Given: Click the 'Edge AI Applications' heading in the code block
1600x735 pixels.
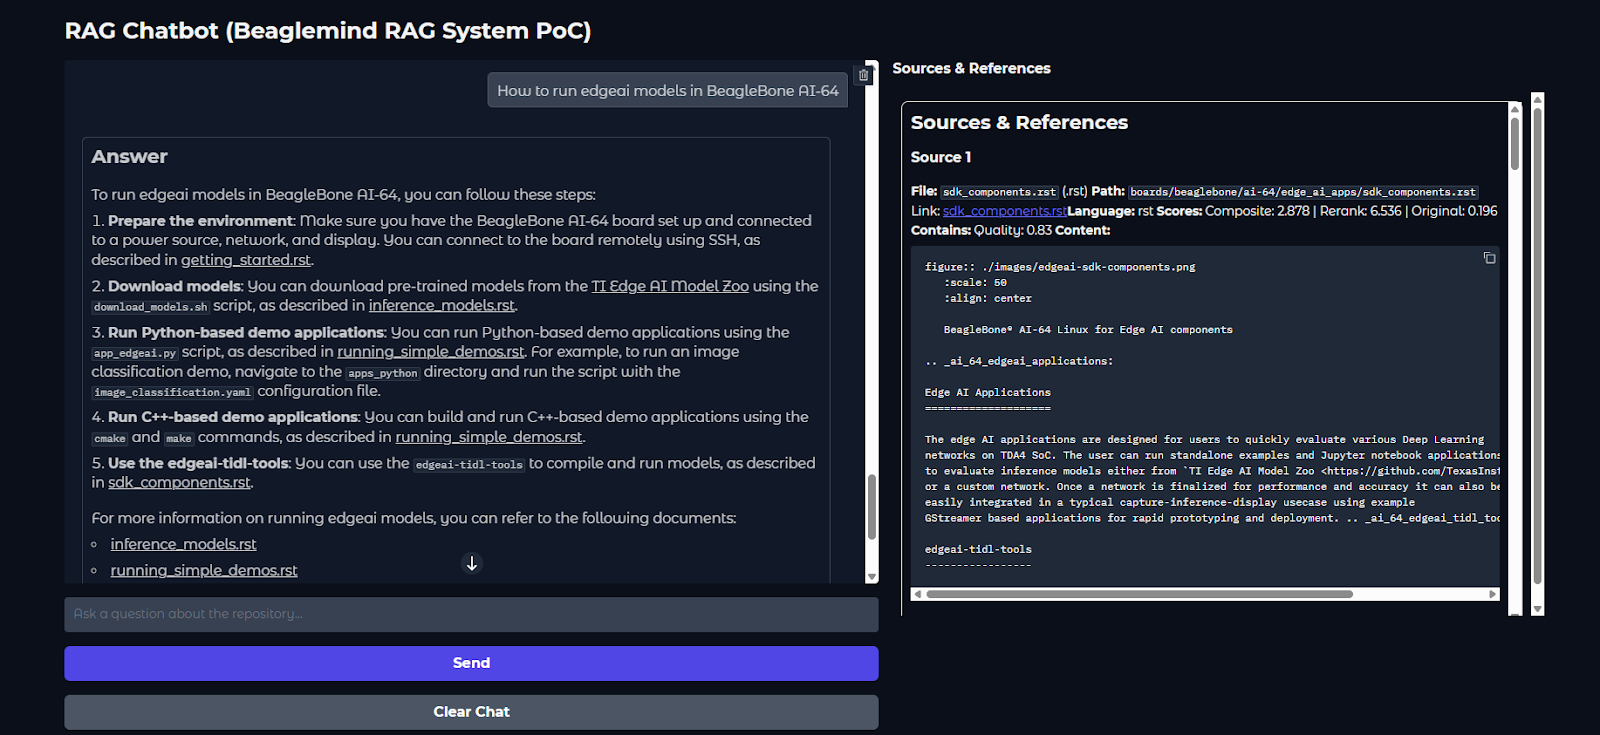Looking at the screenshot, I should coord(987,392).
